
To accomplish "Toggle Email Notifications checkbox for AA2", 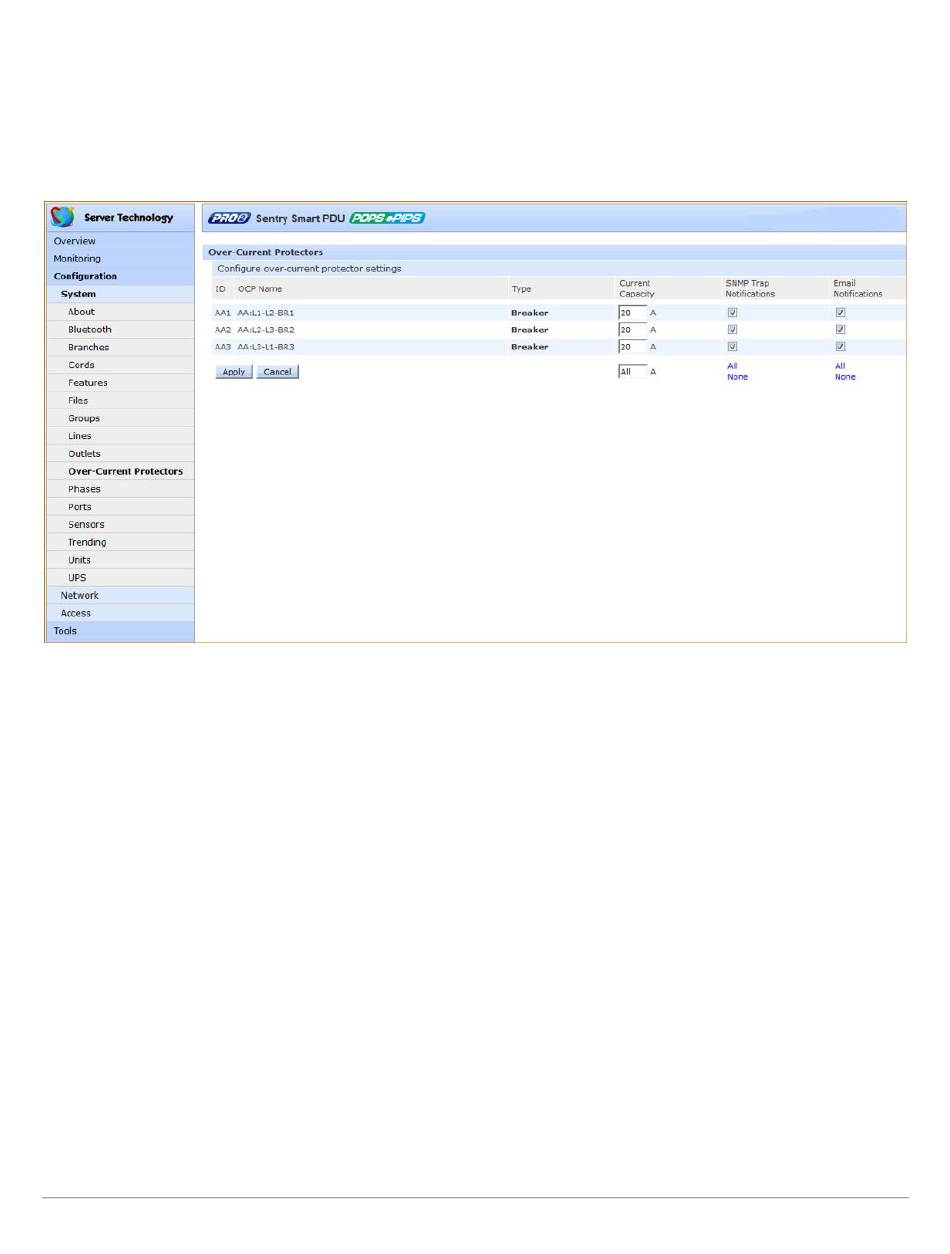I will click(840, 330).
